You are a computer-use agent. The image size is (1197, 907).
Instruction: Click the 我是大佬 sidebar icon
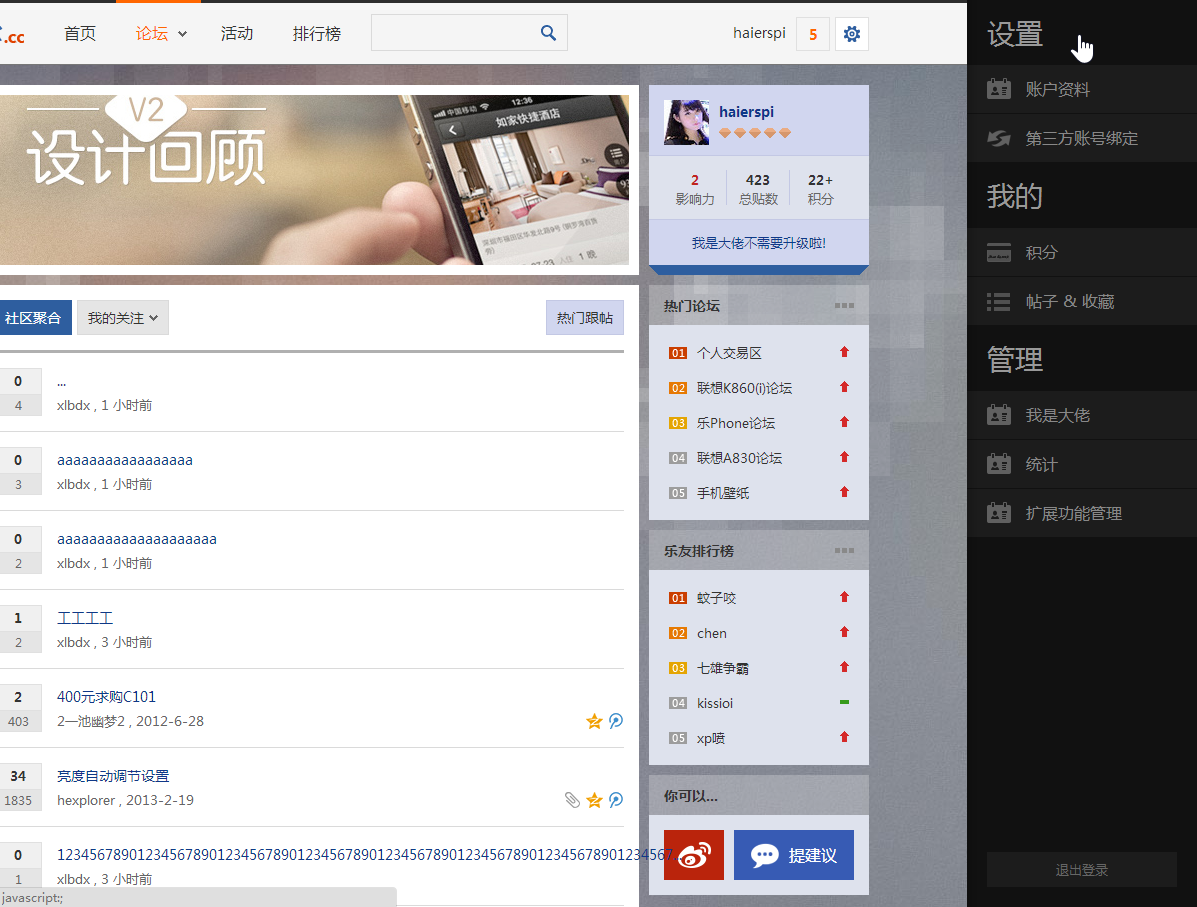[x=999, y=415]
